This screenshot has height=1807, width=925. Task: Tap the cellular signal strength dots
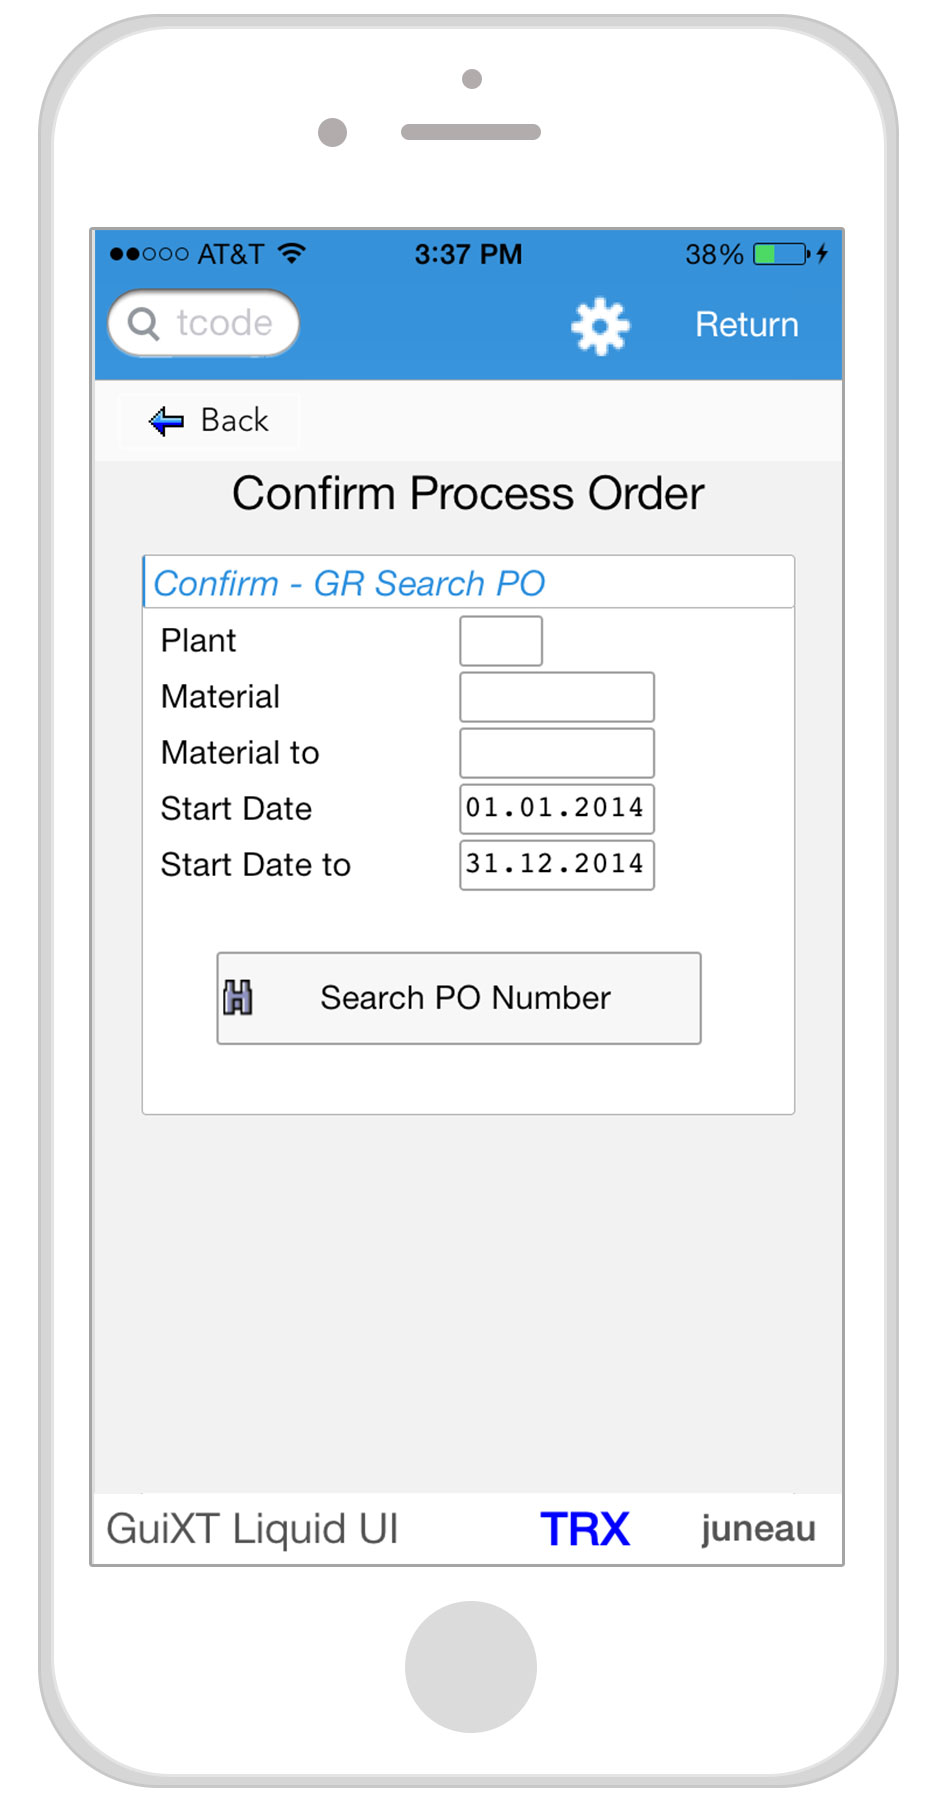click(148, 254)
